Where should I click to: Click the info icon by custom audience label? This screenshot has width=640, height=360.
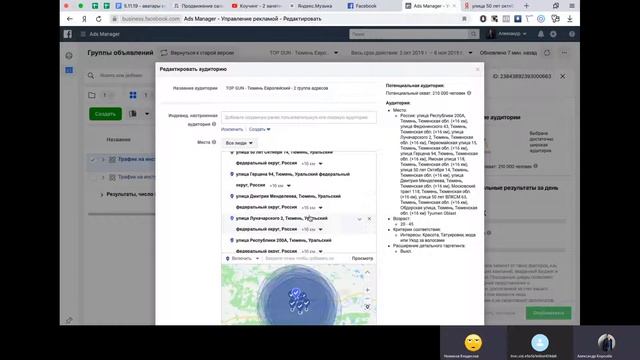pos(214,124)
